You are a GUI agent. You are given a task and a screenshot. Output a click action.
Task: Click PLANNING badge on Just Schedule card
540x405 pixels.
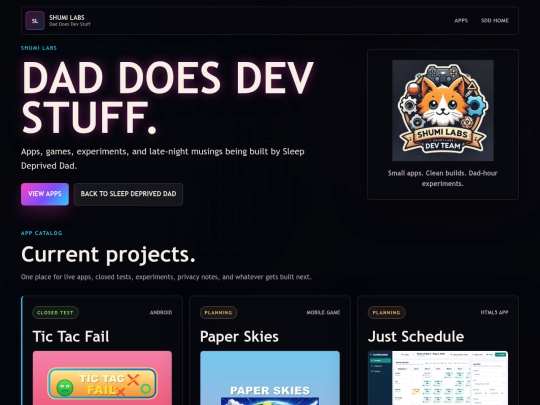(386, 313)
